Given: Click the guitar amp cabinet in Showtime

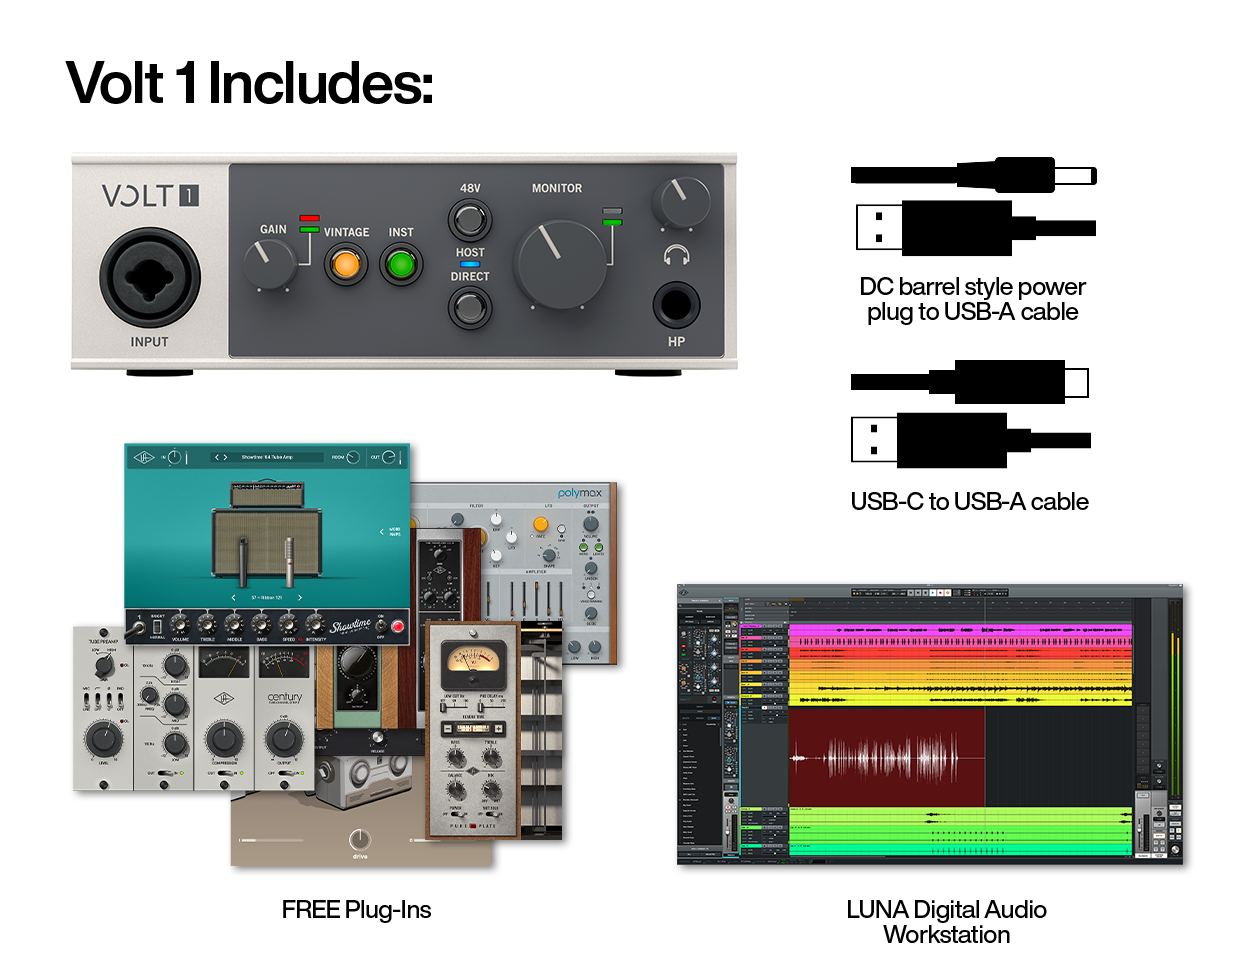Looking at the screenshot, I should [x=267, y=543].
